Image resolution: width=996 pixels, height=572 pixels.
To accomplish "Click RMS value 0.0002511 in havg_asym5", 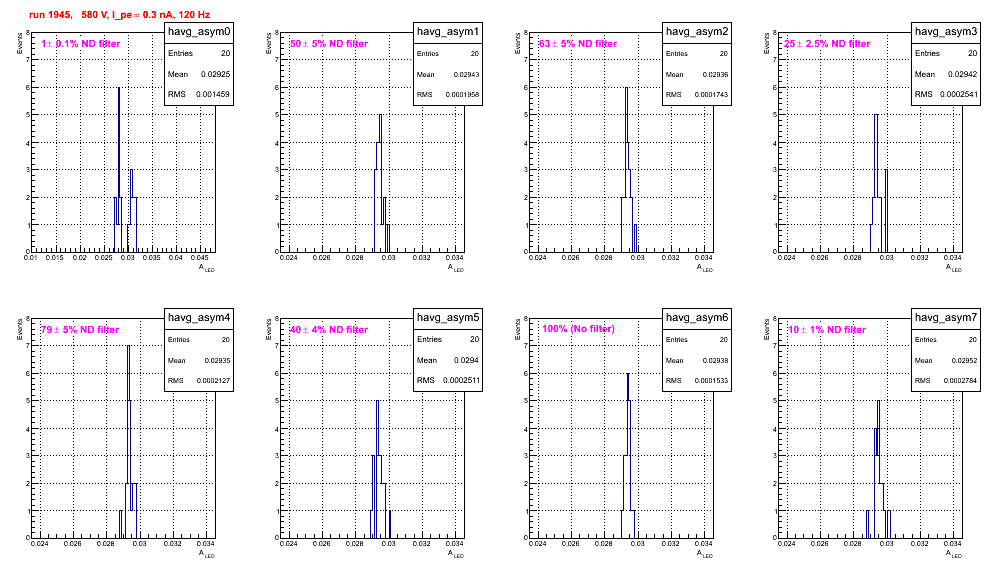I will coord(462,381).
